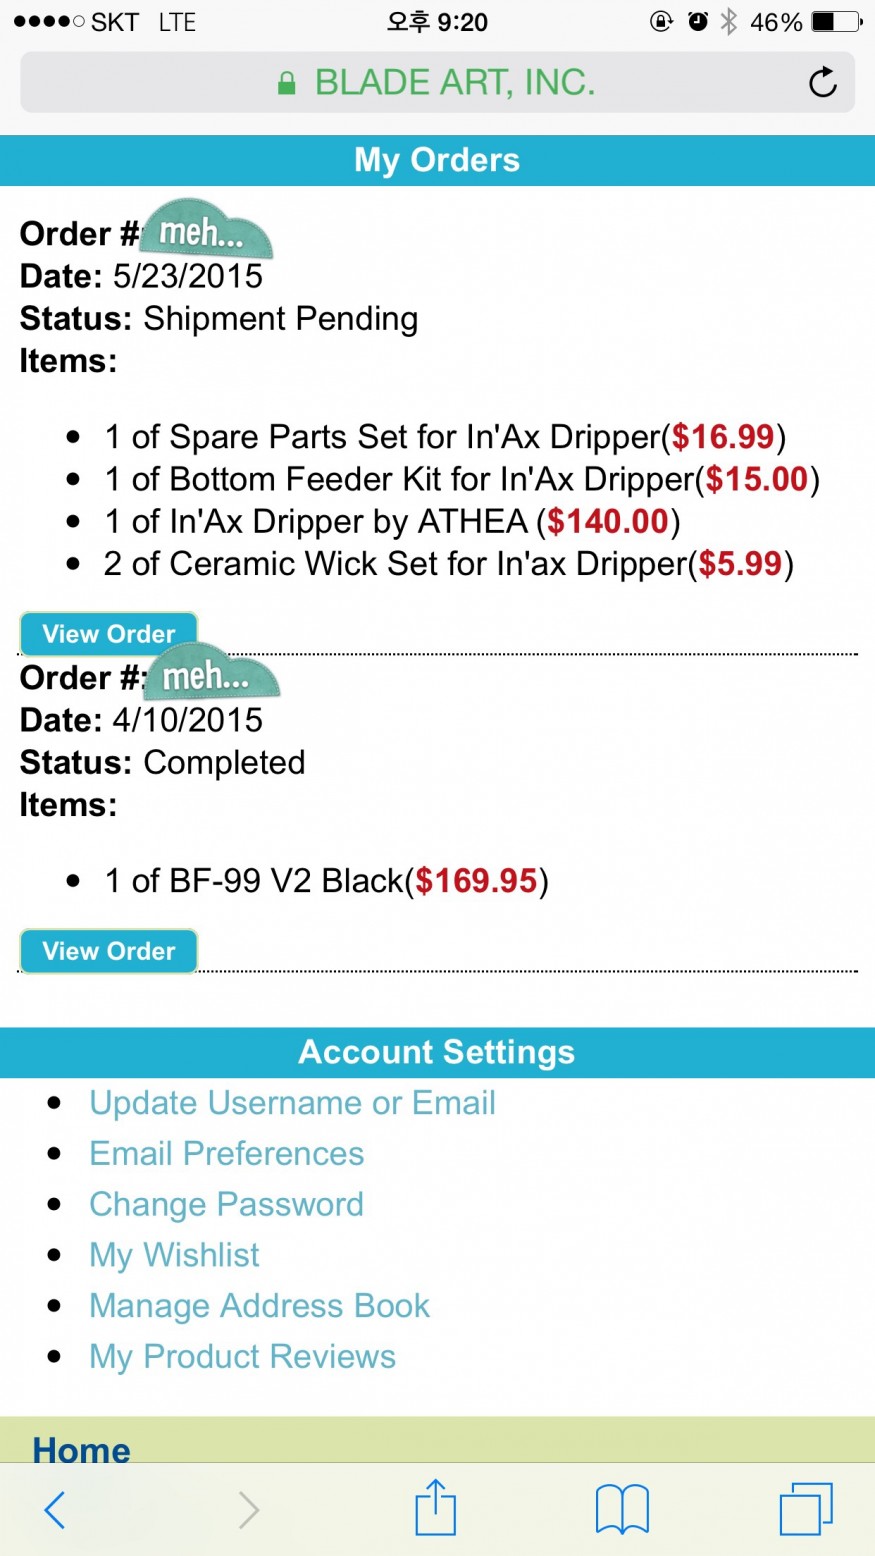
Task: Open My Product Reviews link
Action: coord(242,1357)
